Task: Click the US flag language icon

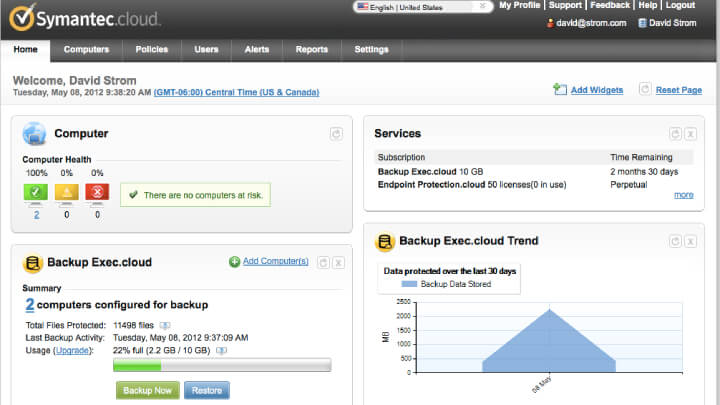Action: [x=363, y=7]
